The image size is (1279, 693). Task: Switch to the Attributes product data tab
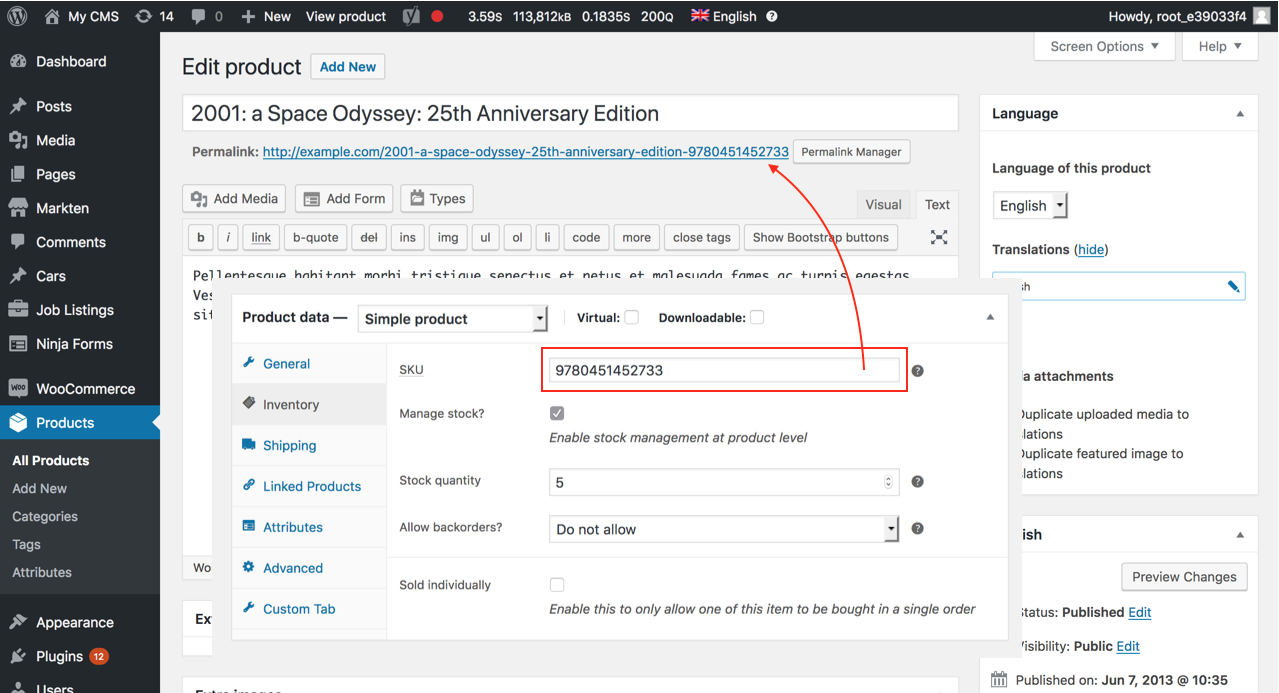point(309,527)
